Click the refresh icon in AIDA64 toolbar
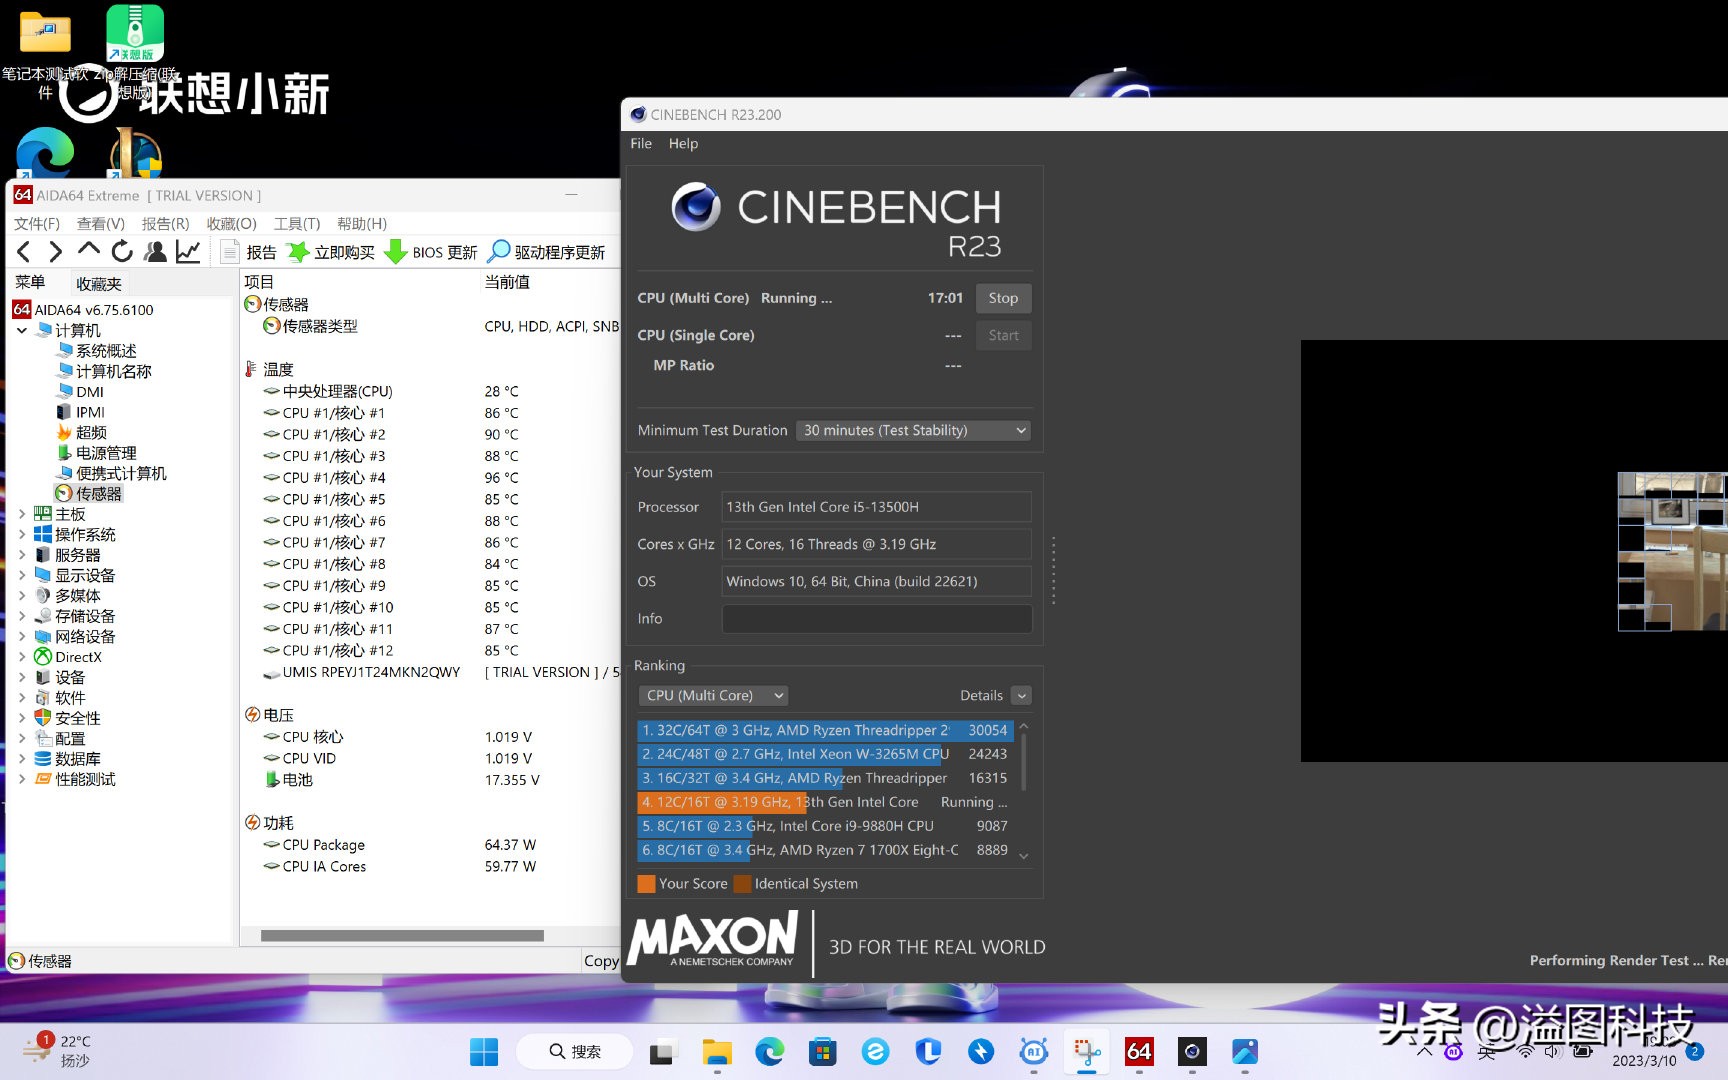Viewport: 1728px width, 1080px height. coord(122,252)
